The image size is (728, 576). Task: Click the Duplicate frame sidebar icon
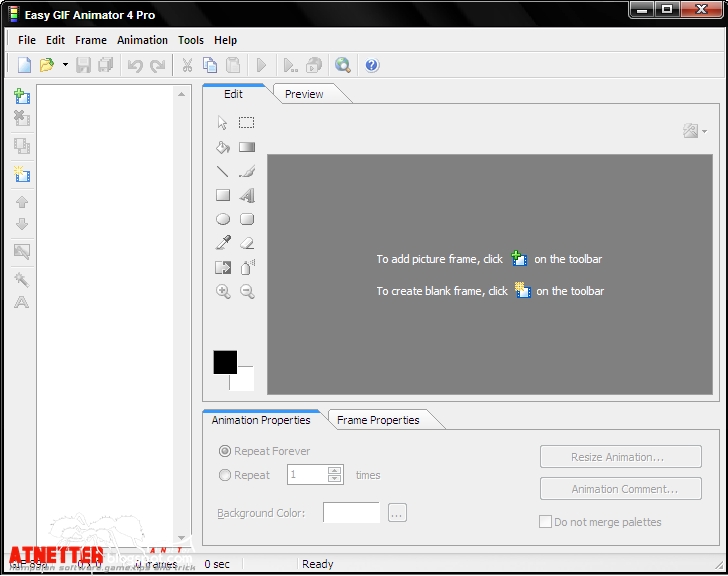(x=22, y=146)
